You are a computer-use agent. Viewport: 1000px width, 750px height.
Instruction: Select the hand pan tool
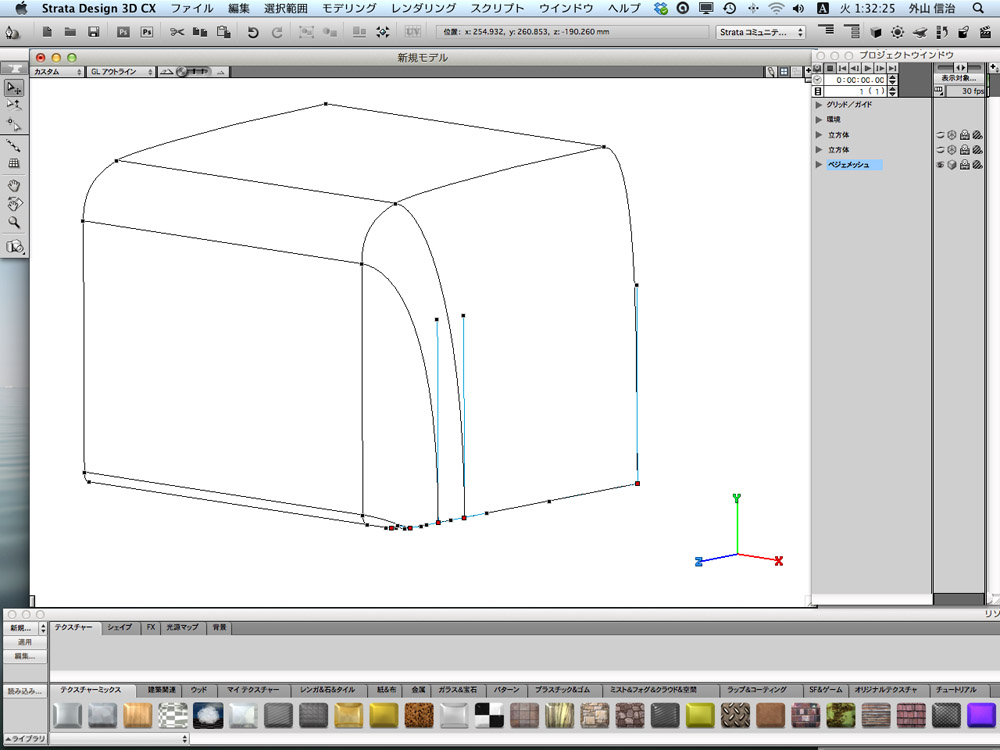pos(13,186)
